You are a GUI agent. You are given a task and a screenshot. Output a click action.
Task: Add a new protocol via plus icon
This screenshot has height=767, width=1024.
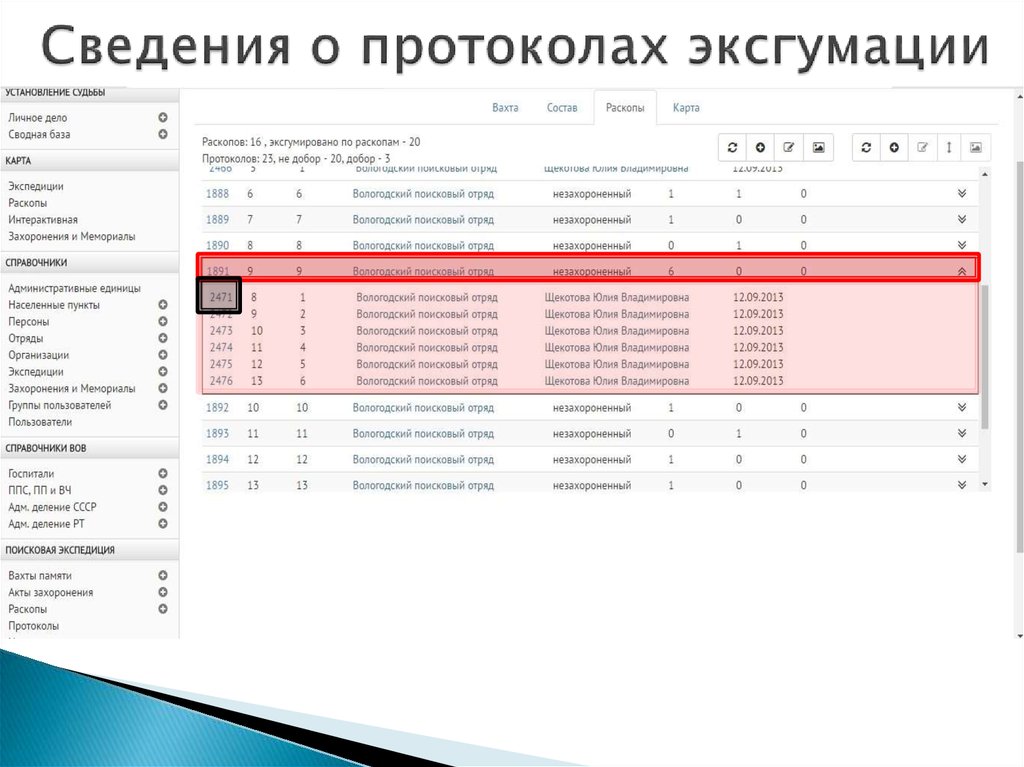[894, 147]
